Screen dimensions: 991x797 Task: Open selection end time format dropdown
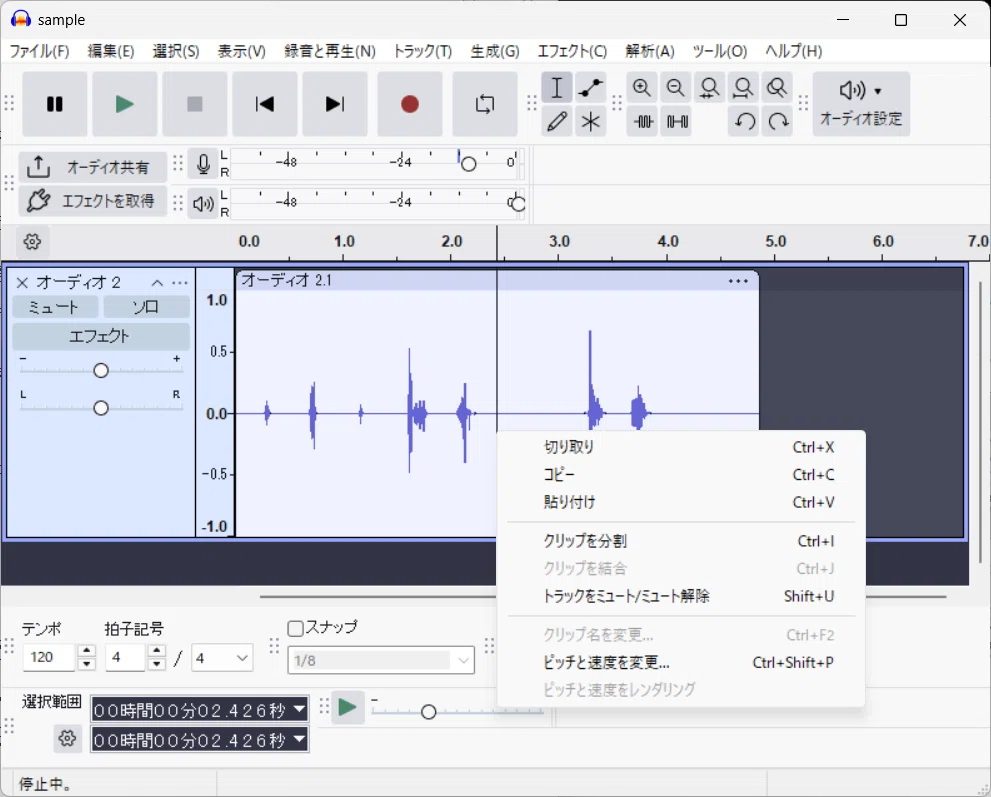(x=300, y=739)
